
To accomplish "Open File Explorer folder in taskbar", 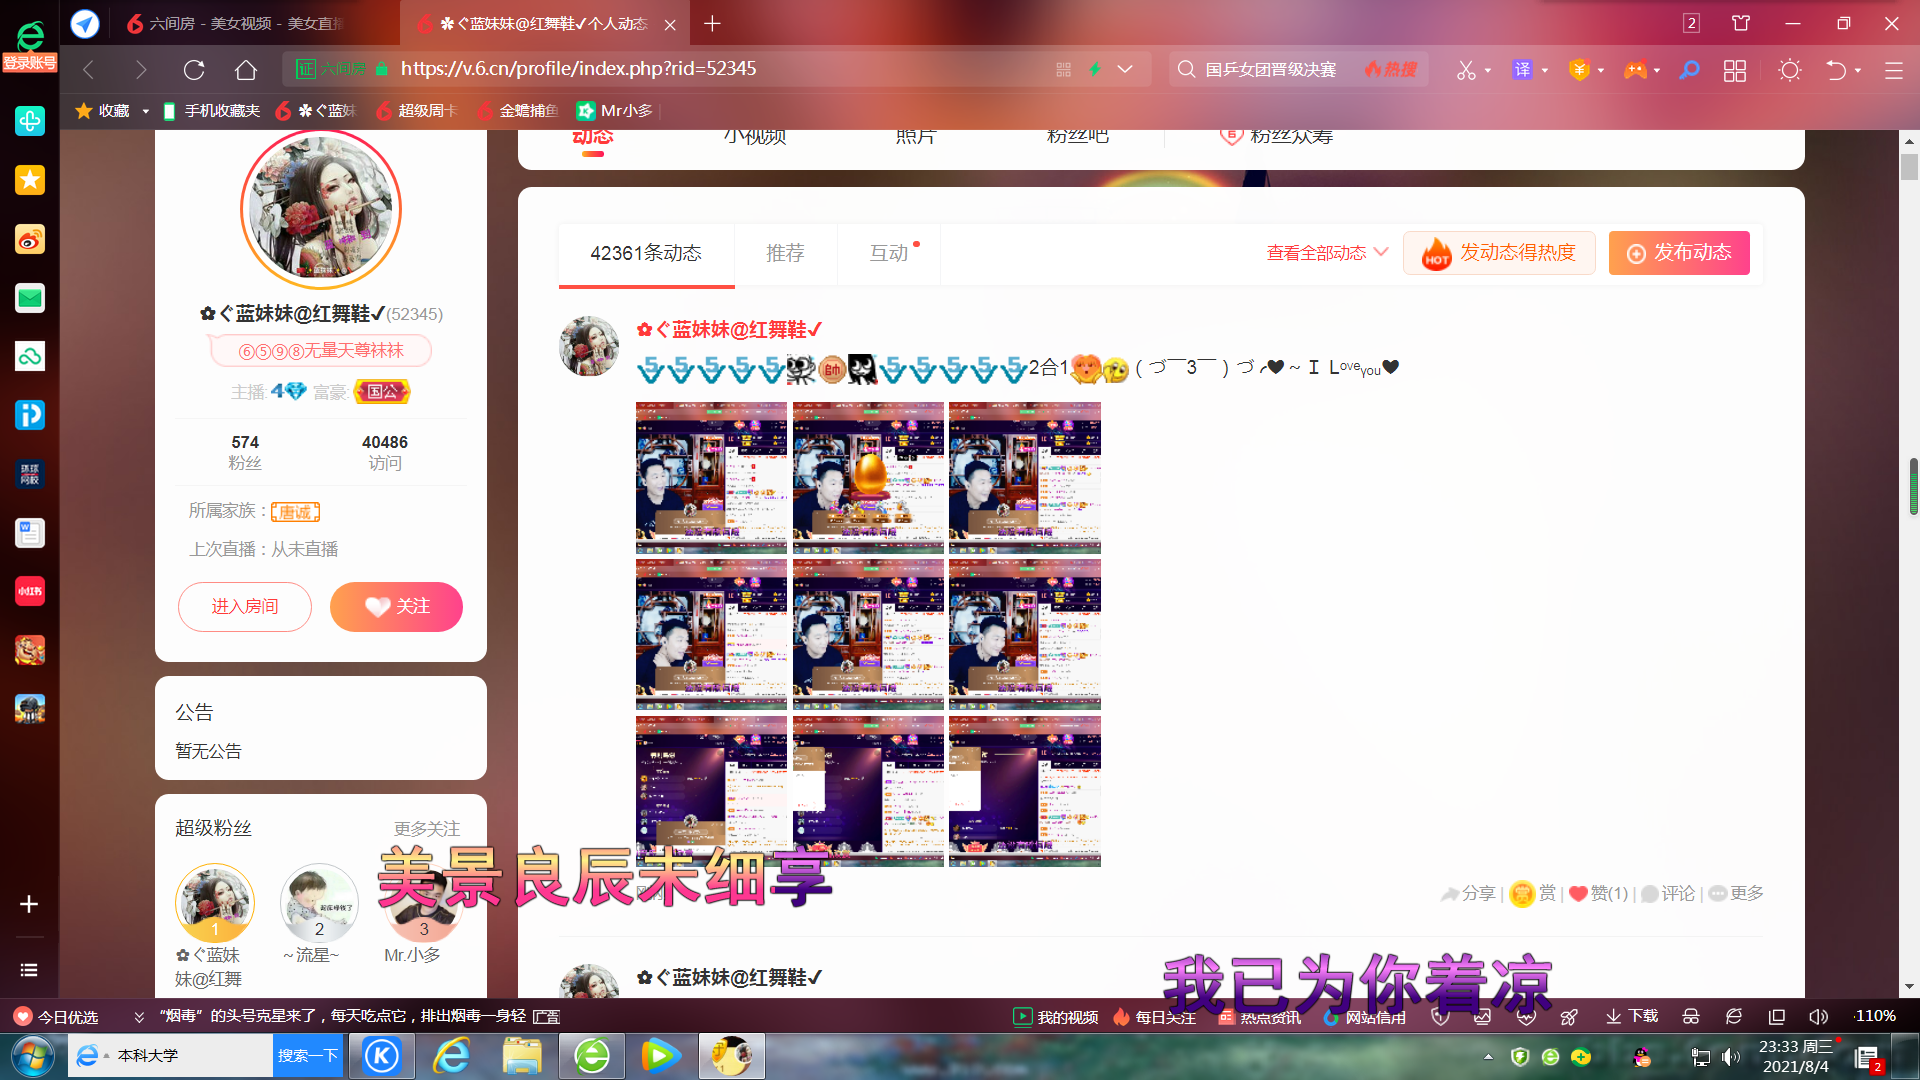I will click(x=522, y=1056).
